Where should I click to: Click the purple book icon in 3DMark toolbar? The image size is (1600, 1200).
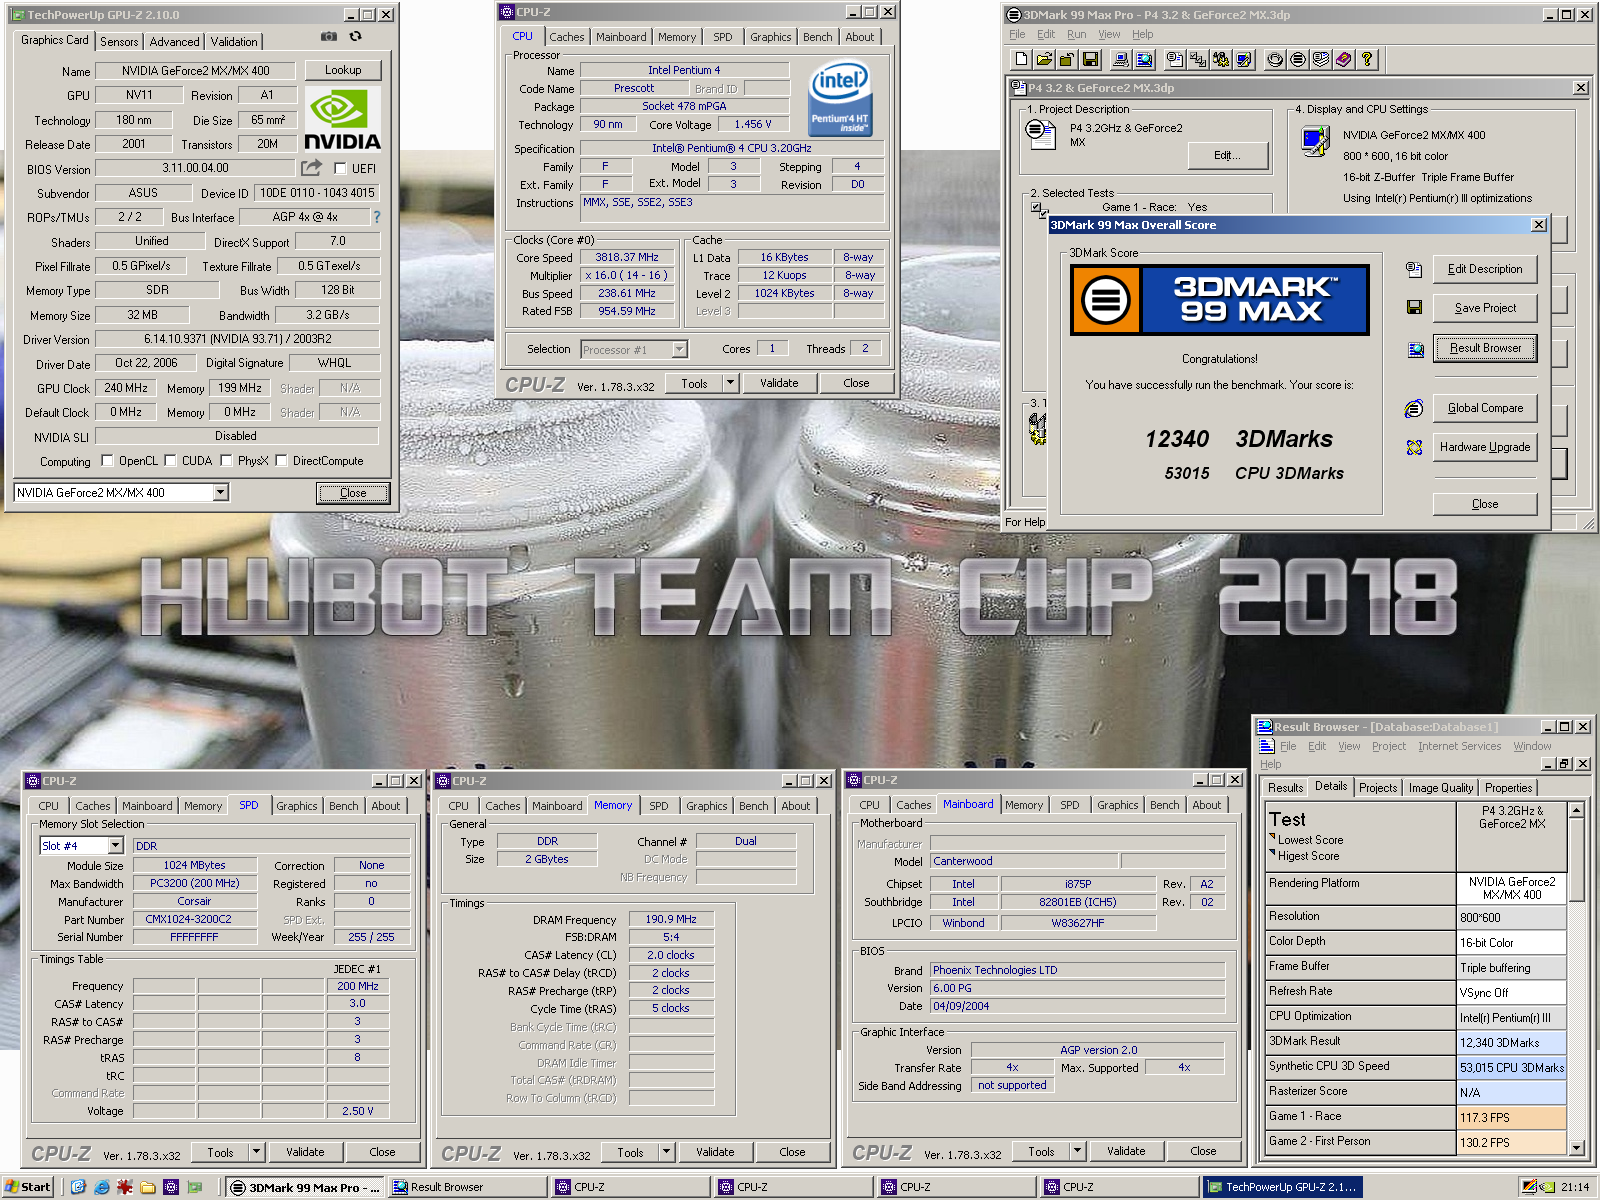click(1344, 60)
